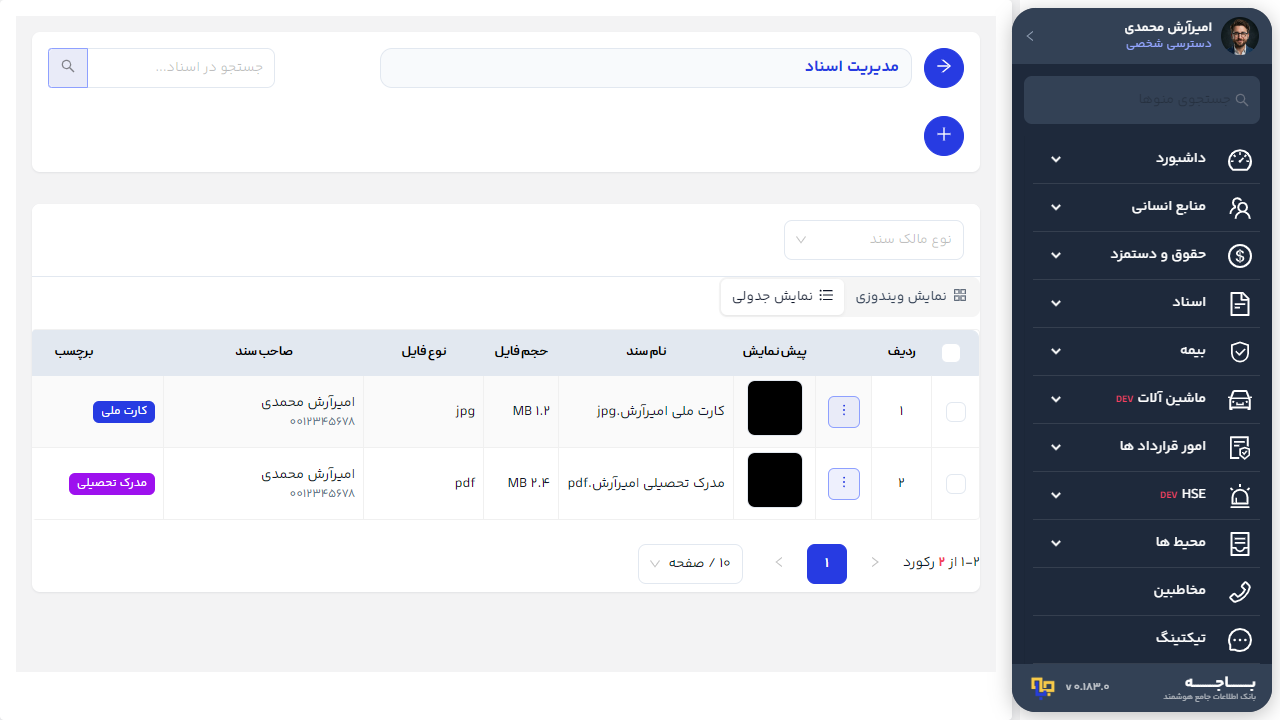Image resolution: width=1280 pixels, height=720 pixels.
Task: Open three-dot menu for row 2
Action: (844, 484)
